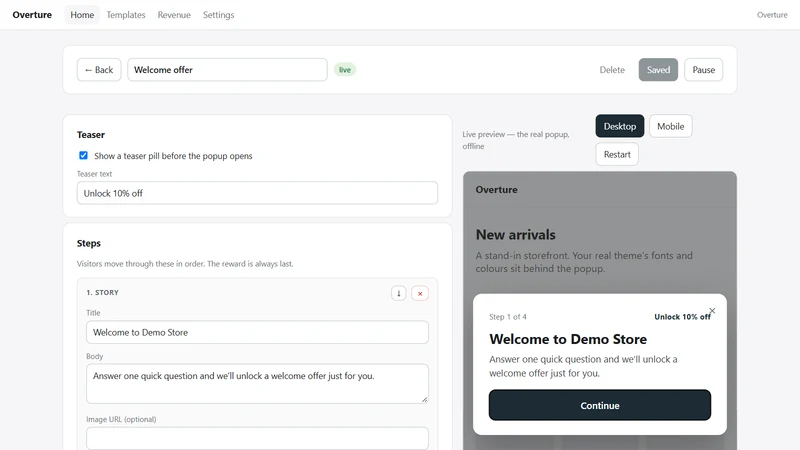The image size is (800, 450).
Task: Switch preview to Mobile
Action: (x=670, y=126)
